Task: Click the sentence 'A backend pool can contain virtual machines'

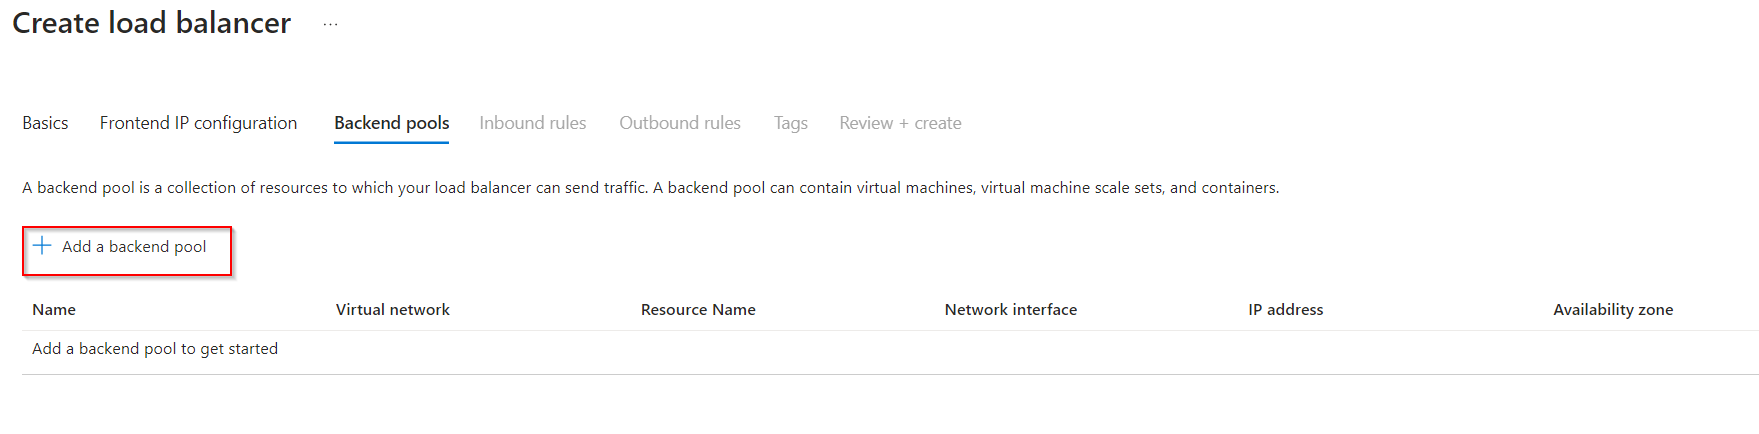Action: coord(966,188)
